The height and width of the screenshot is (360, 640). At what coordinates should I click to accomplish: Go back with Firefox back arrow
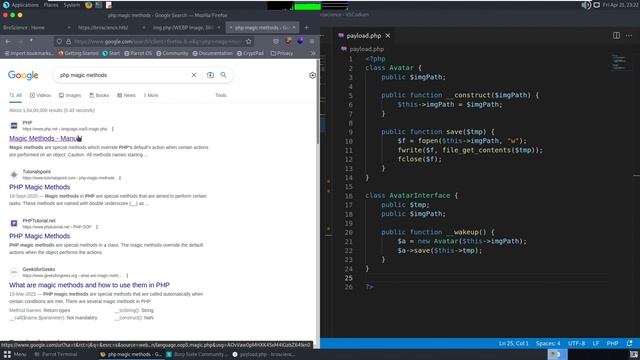[8, 41]
